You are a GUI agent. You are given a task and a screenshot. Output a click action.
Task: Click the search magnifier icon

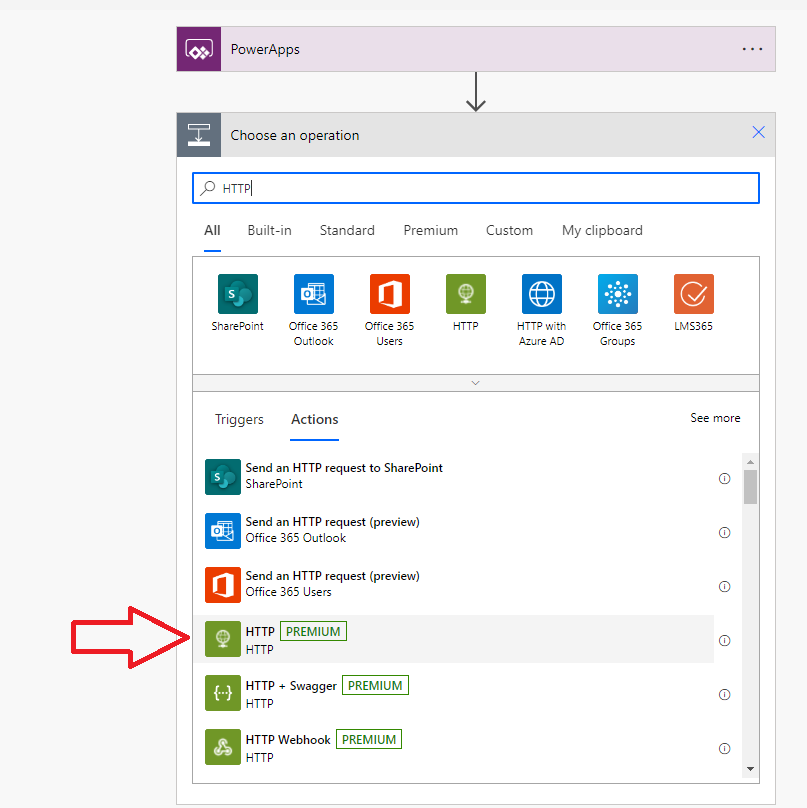(x=208, y=188)
